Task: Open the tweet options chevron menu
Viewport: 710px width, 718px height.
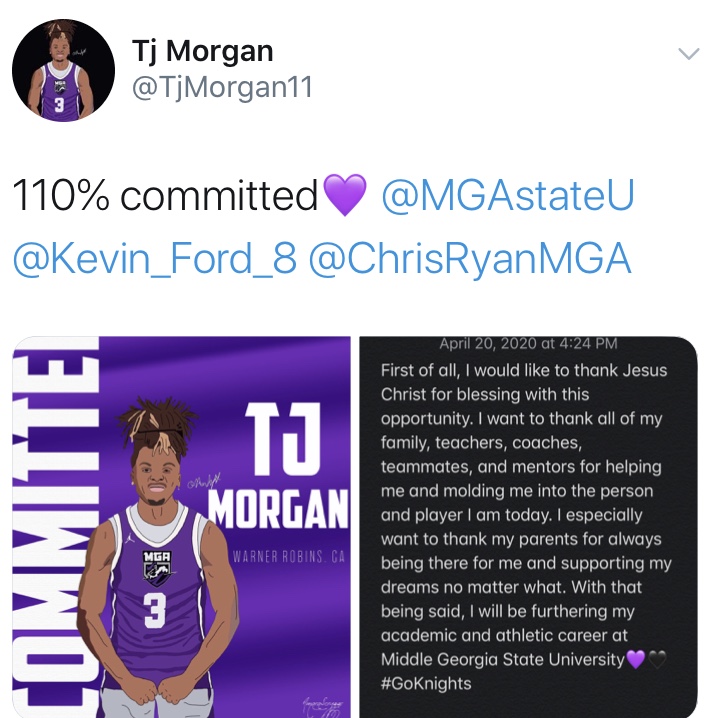Action: (688, 54)
